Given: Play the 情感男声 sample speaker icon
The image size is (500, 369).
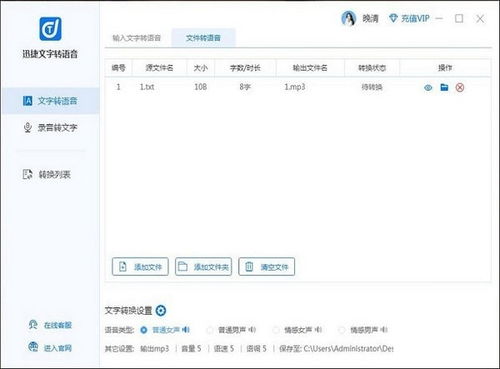Looking at the screenshot, I should [x=384, y=330].
